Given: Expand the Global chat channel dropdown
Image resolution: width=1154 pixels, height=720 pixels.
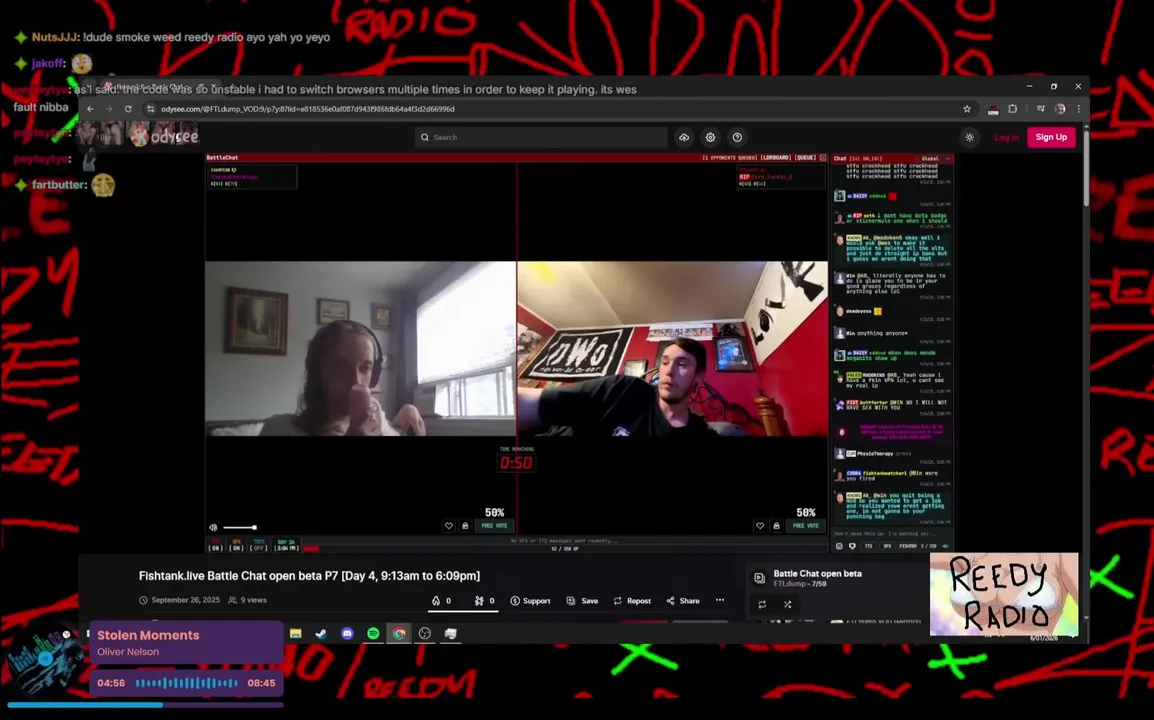Looking at the screenshot, I should coord(935,158).
